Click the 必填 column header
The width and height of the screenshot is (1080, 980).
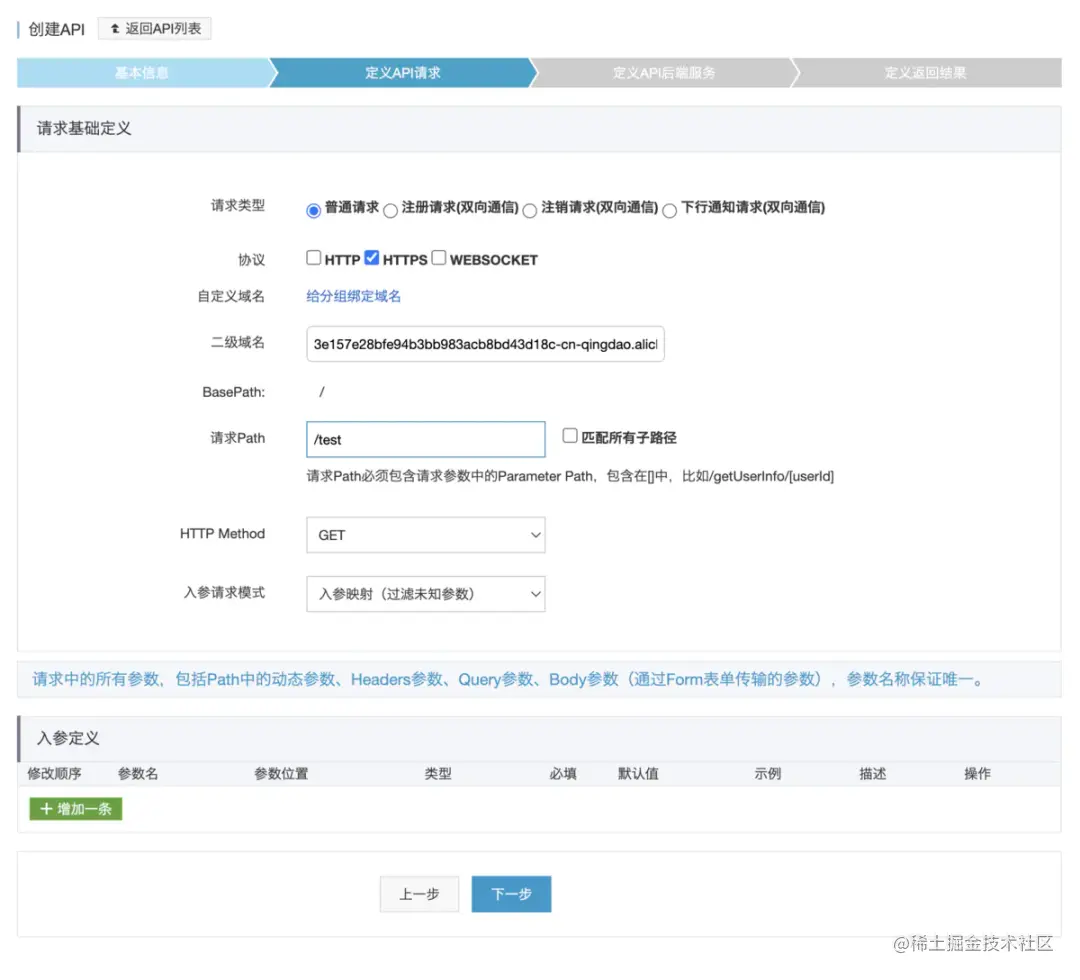coord(563,773)
